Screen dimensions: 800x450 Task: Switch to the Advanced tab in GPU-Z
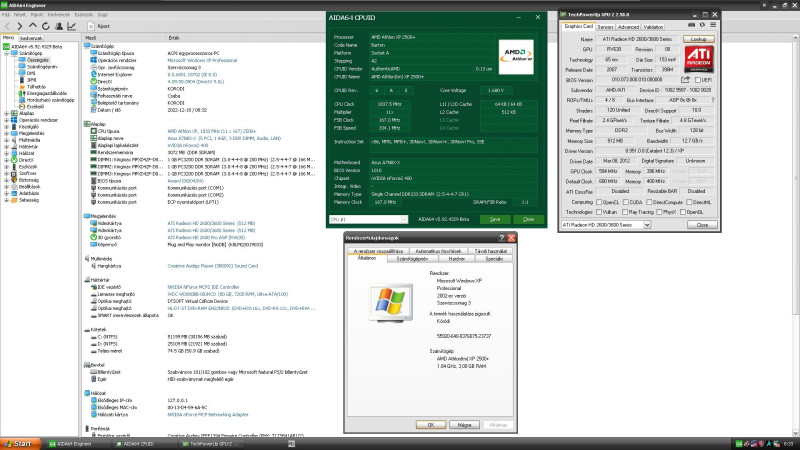(x=628, y=27)
